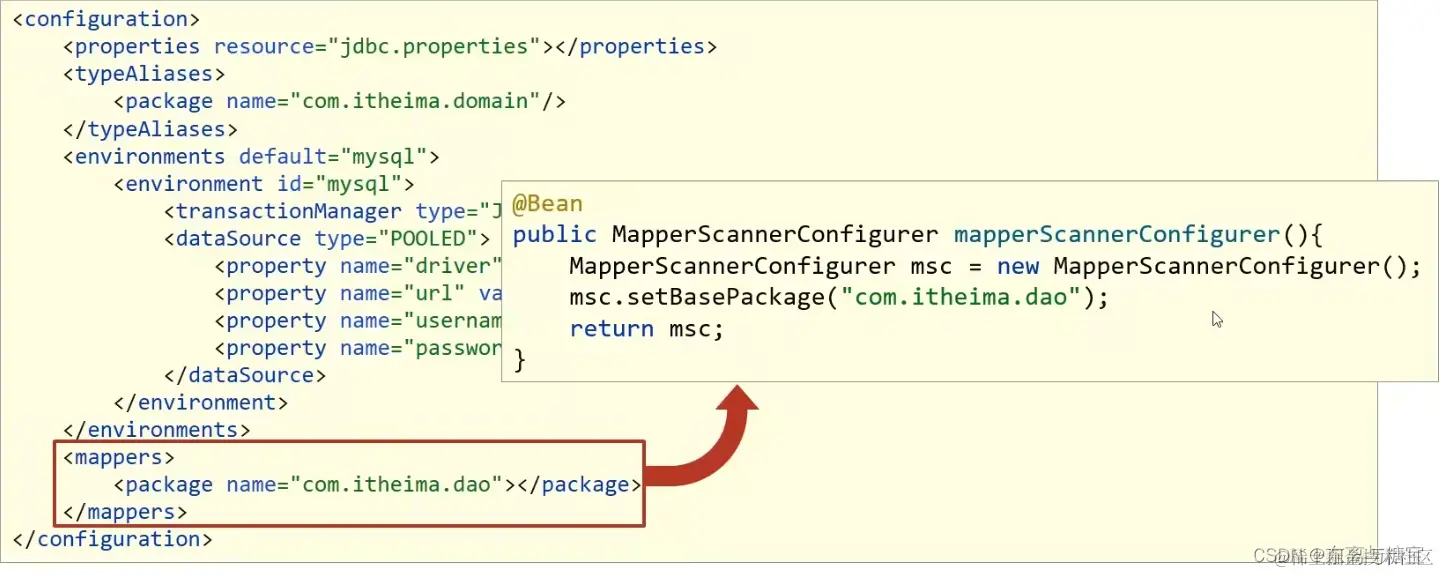Click the closing dataSource tag
Viewport: 1440px width, 574px height.
click(245, 375)
